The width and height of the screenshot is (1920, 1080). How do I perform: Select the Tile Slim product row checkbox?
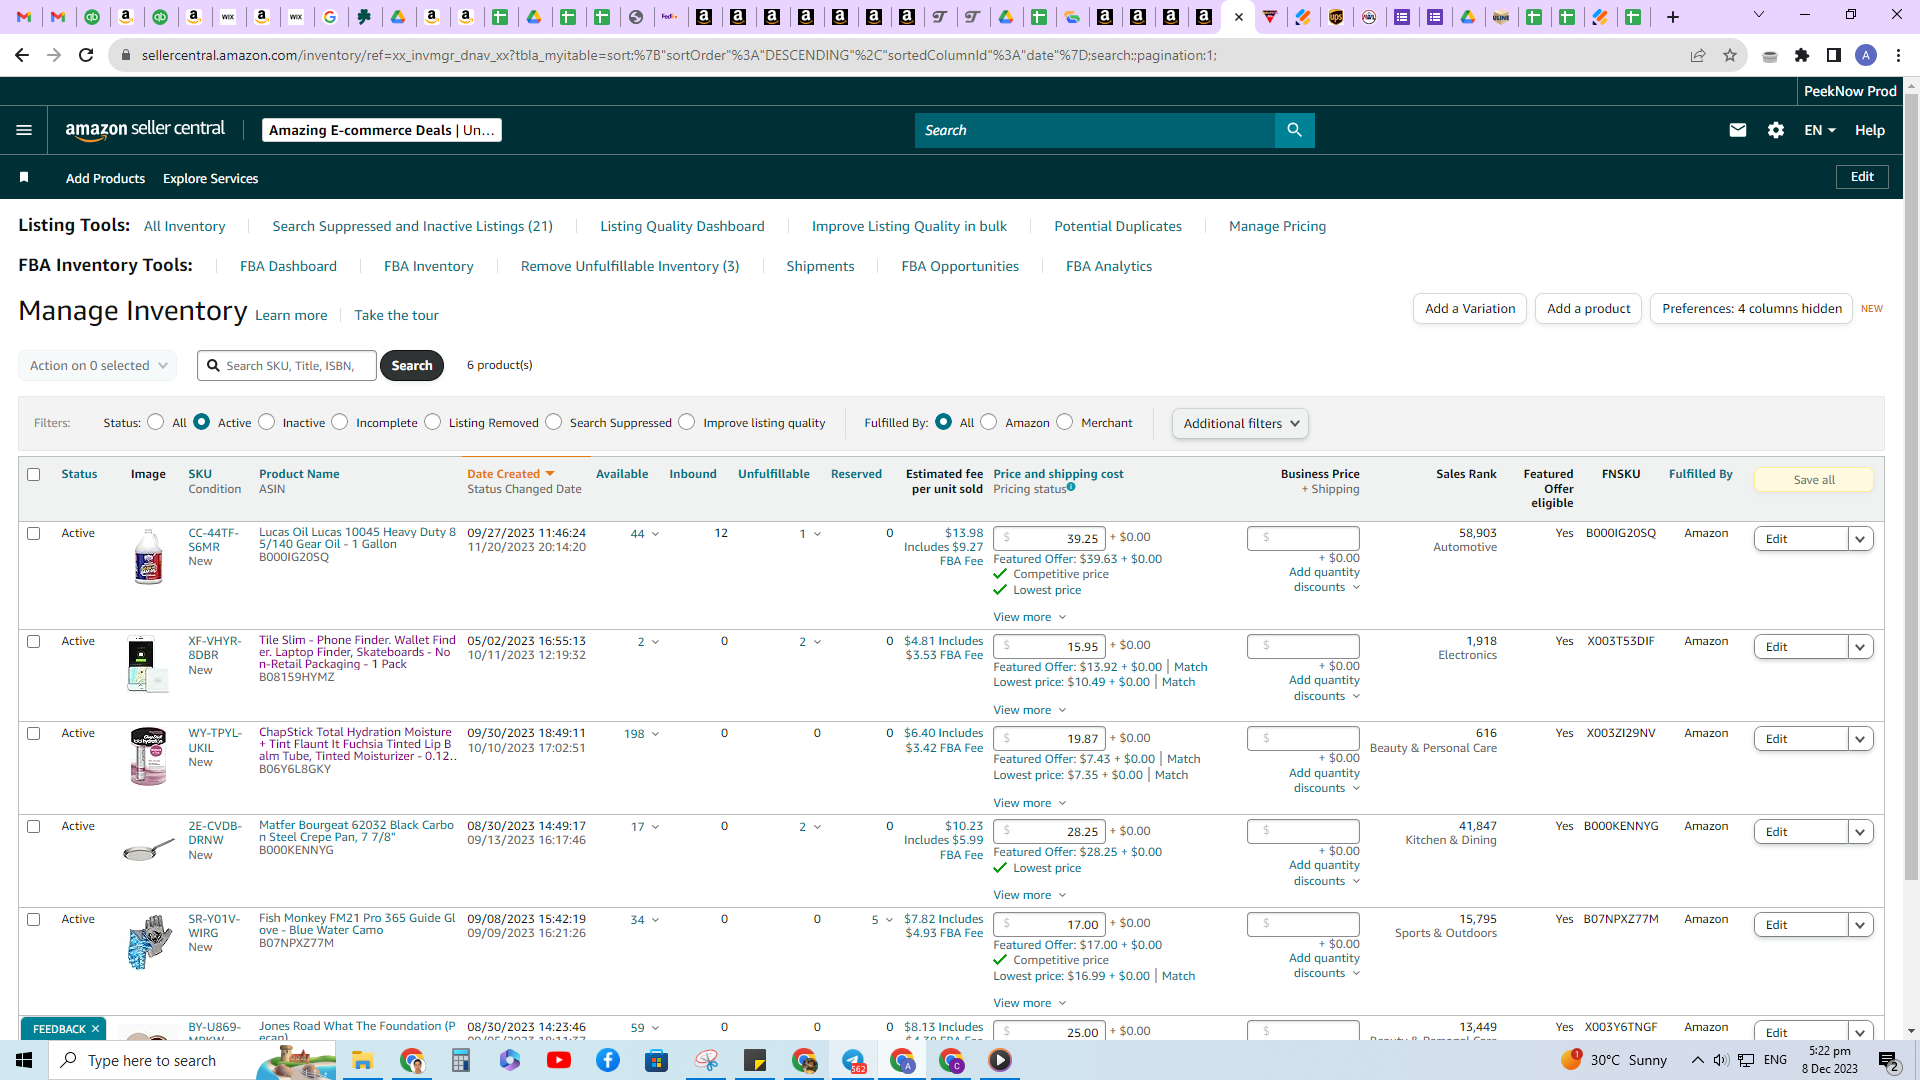pyautogui.click(x=34, y=641)
